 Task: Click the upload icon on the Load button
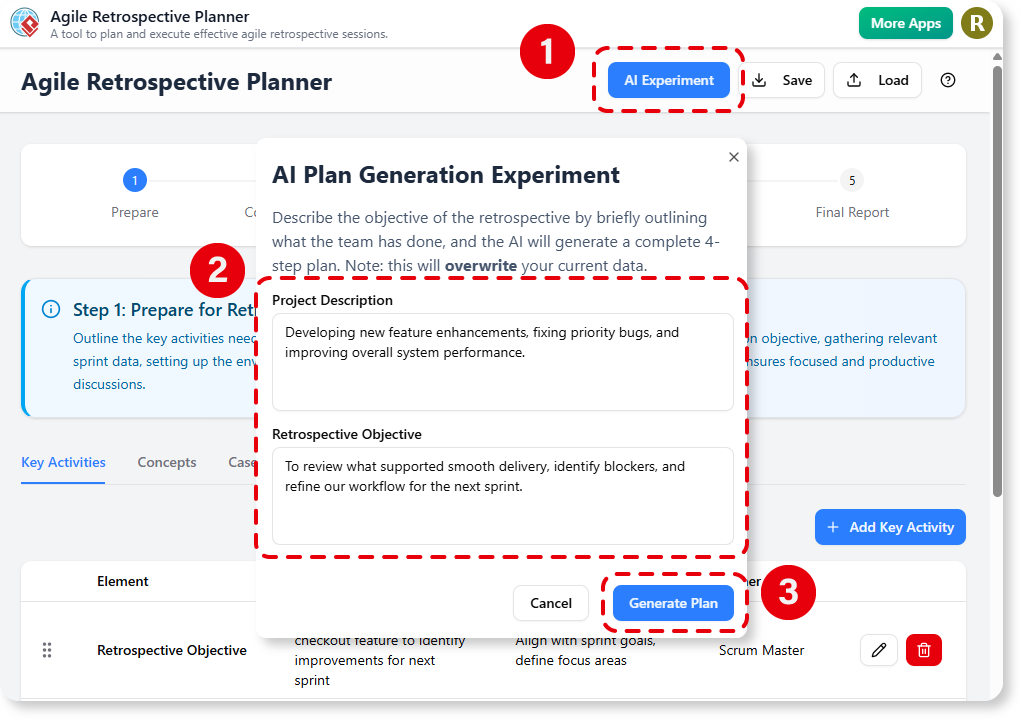click(x=854, y=80)
